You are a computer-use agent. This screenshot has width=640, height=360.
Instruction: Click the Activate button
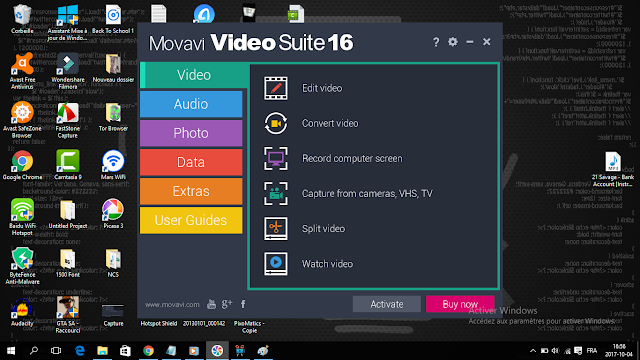coord(387,304)
